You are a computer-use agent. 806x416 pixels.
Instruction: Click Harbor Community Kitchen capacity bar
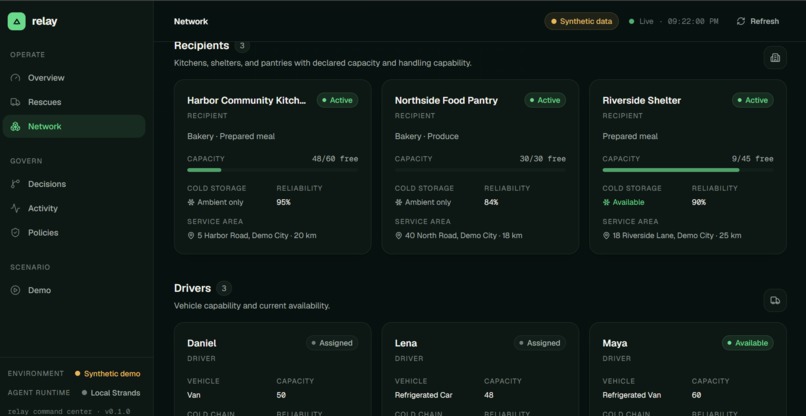click(272, 170)
